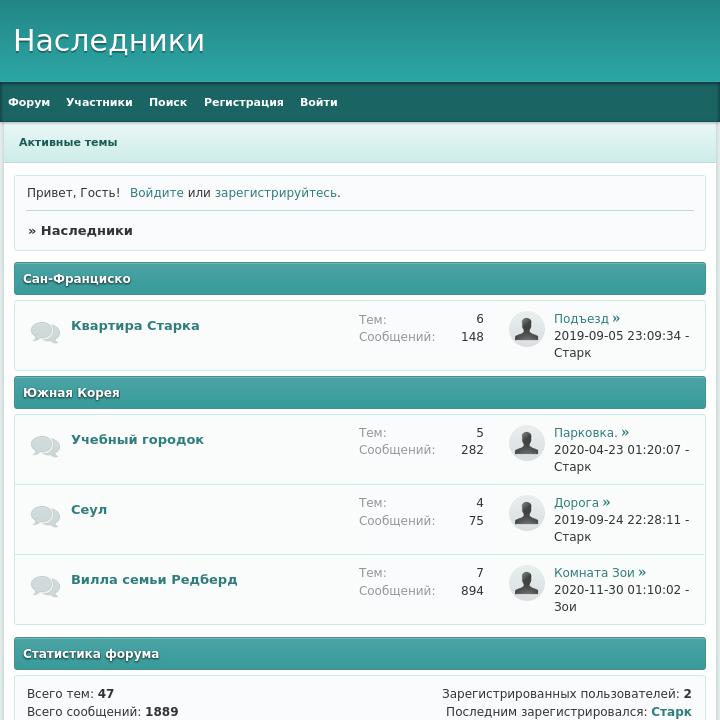Click the speech bubble icon beside Сеул
The height and width of the screenshot is (720, 720).
pos(45,516)
